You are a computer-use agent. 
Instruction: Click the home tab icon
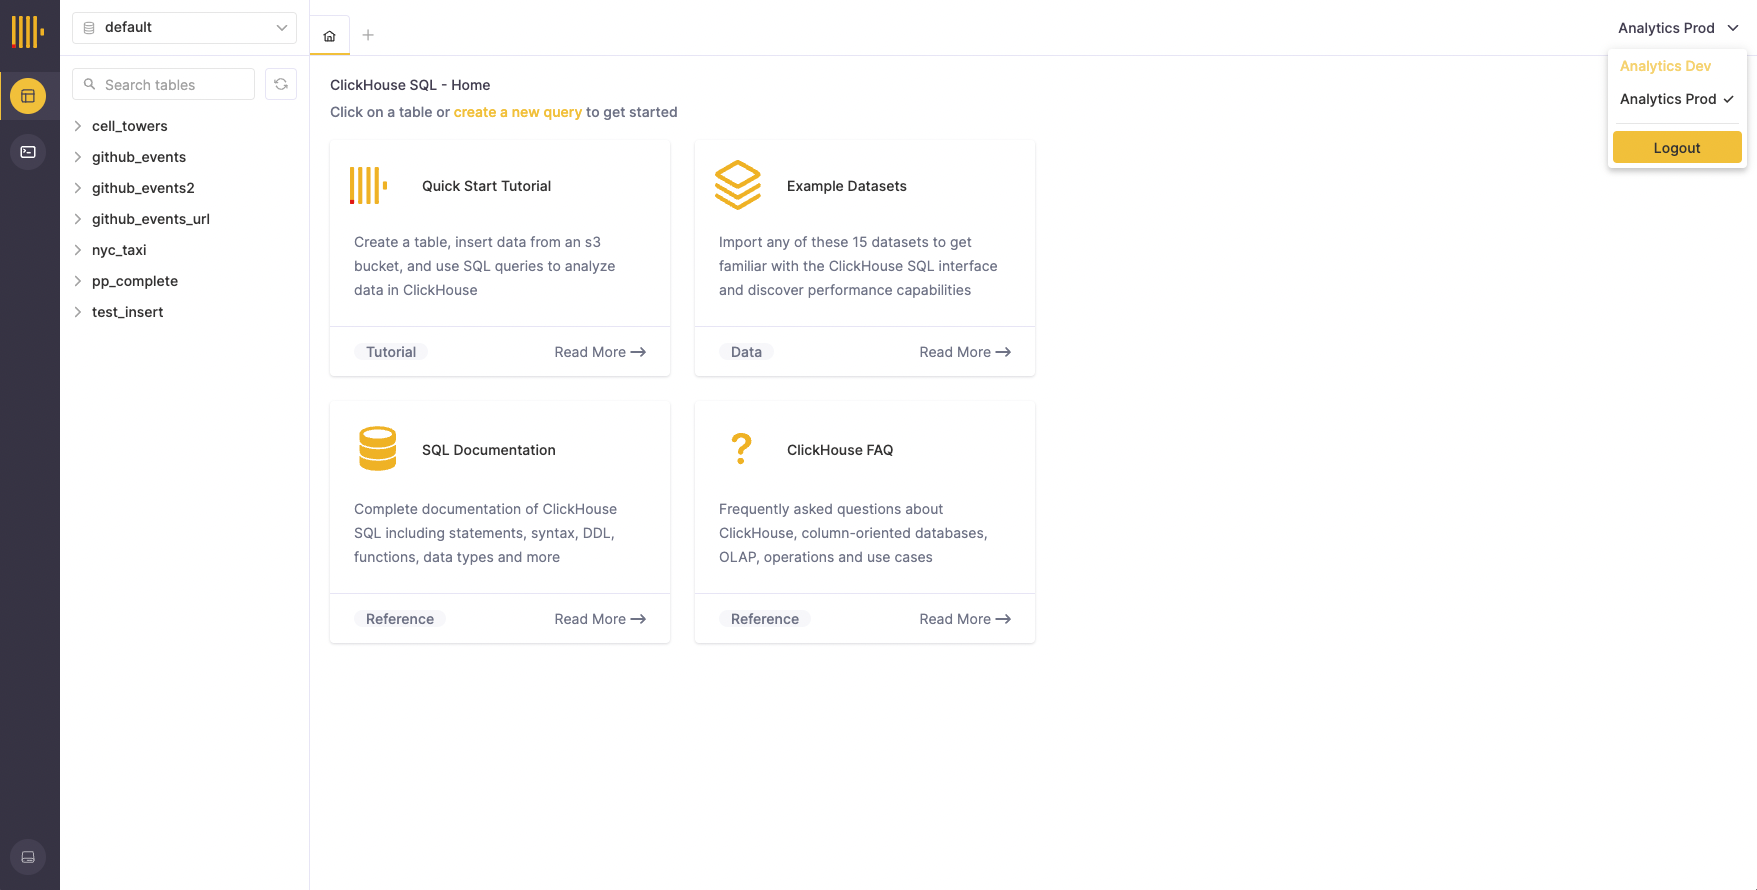point(329,36)
